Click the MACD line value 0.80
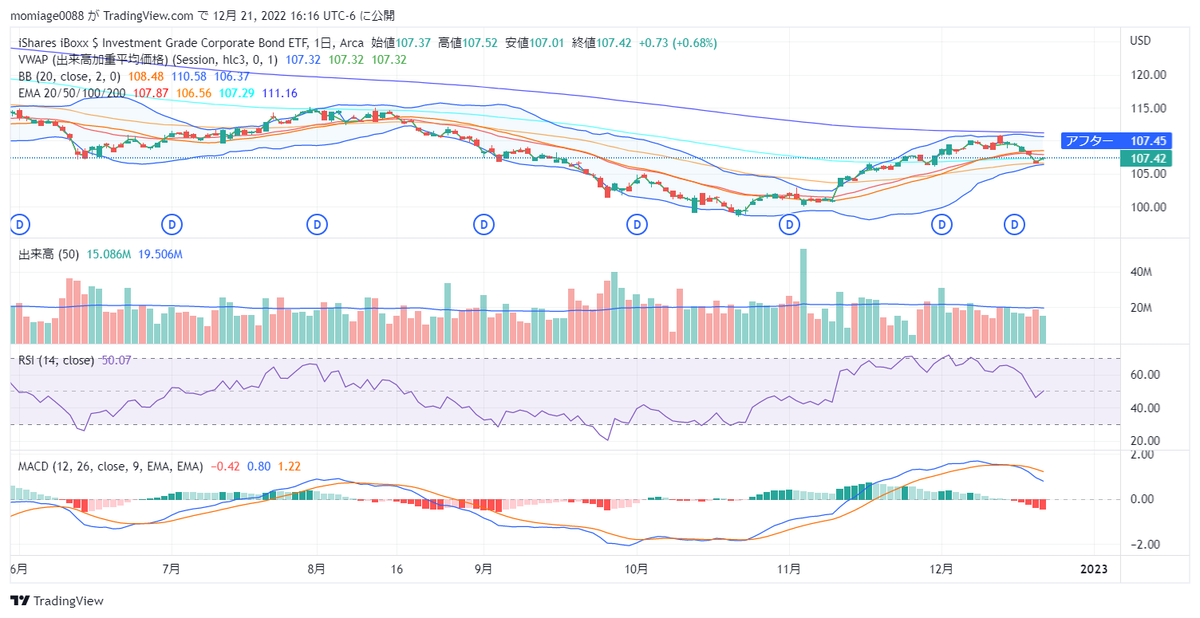 pos(259,466)
